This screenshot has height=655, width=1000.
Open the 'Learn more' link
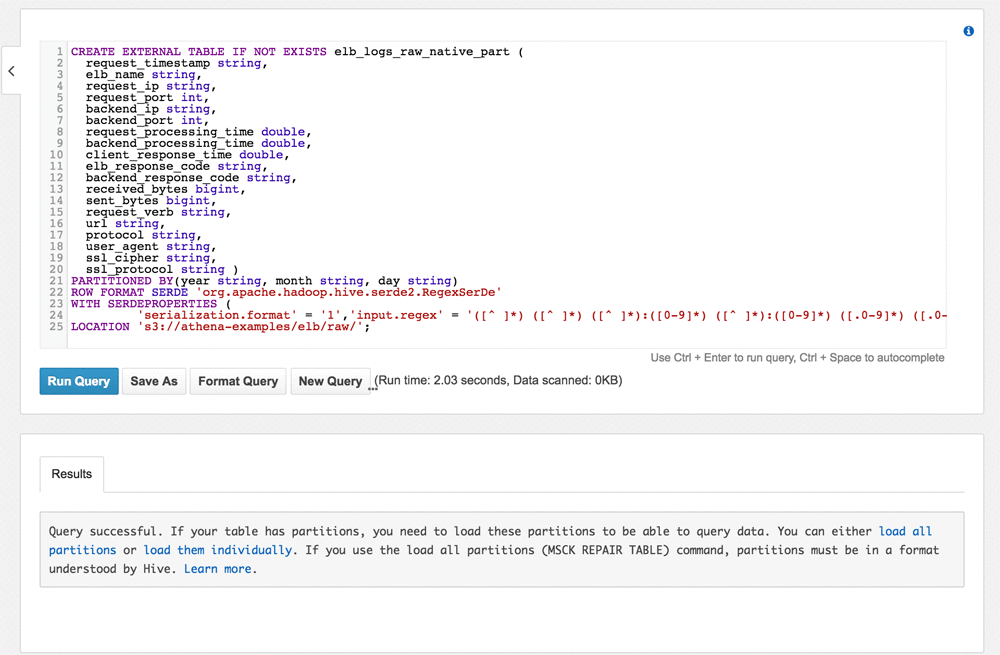click(217, 569)
